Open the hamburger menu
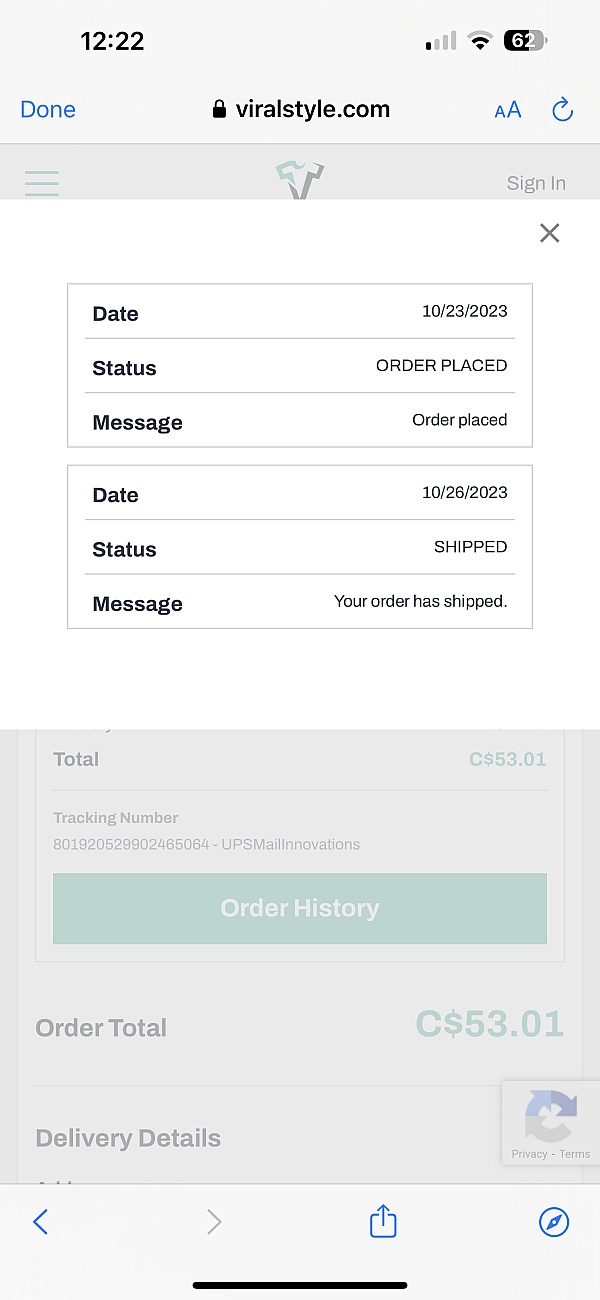Viewport: 600px width, 1300px height. click(42, 183)
